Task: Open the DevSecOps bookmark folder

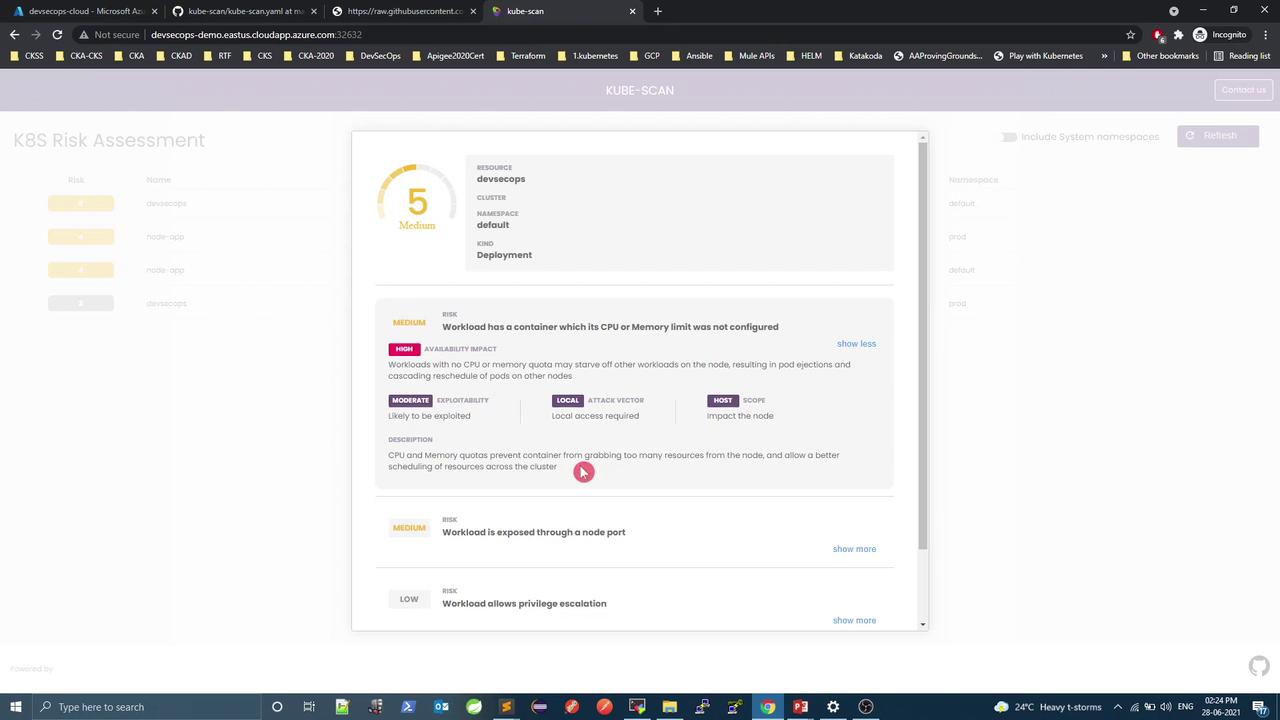Action: (372, 56)
